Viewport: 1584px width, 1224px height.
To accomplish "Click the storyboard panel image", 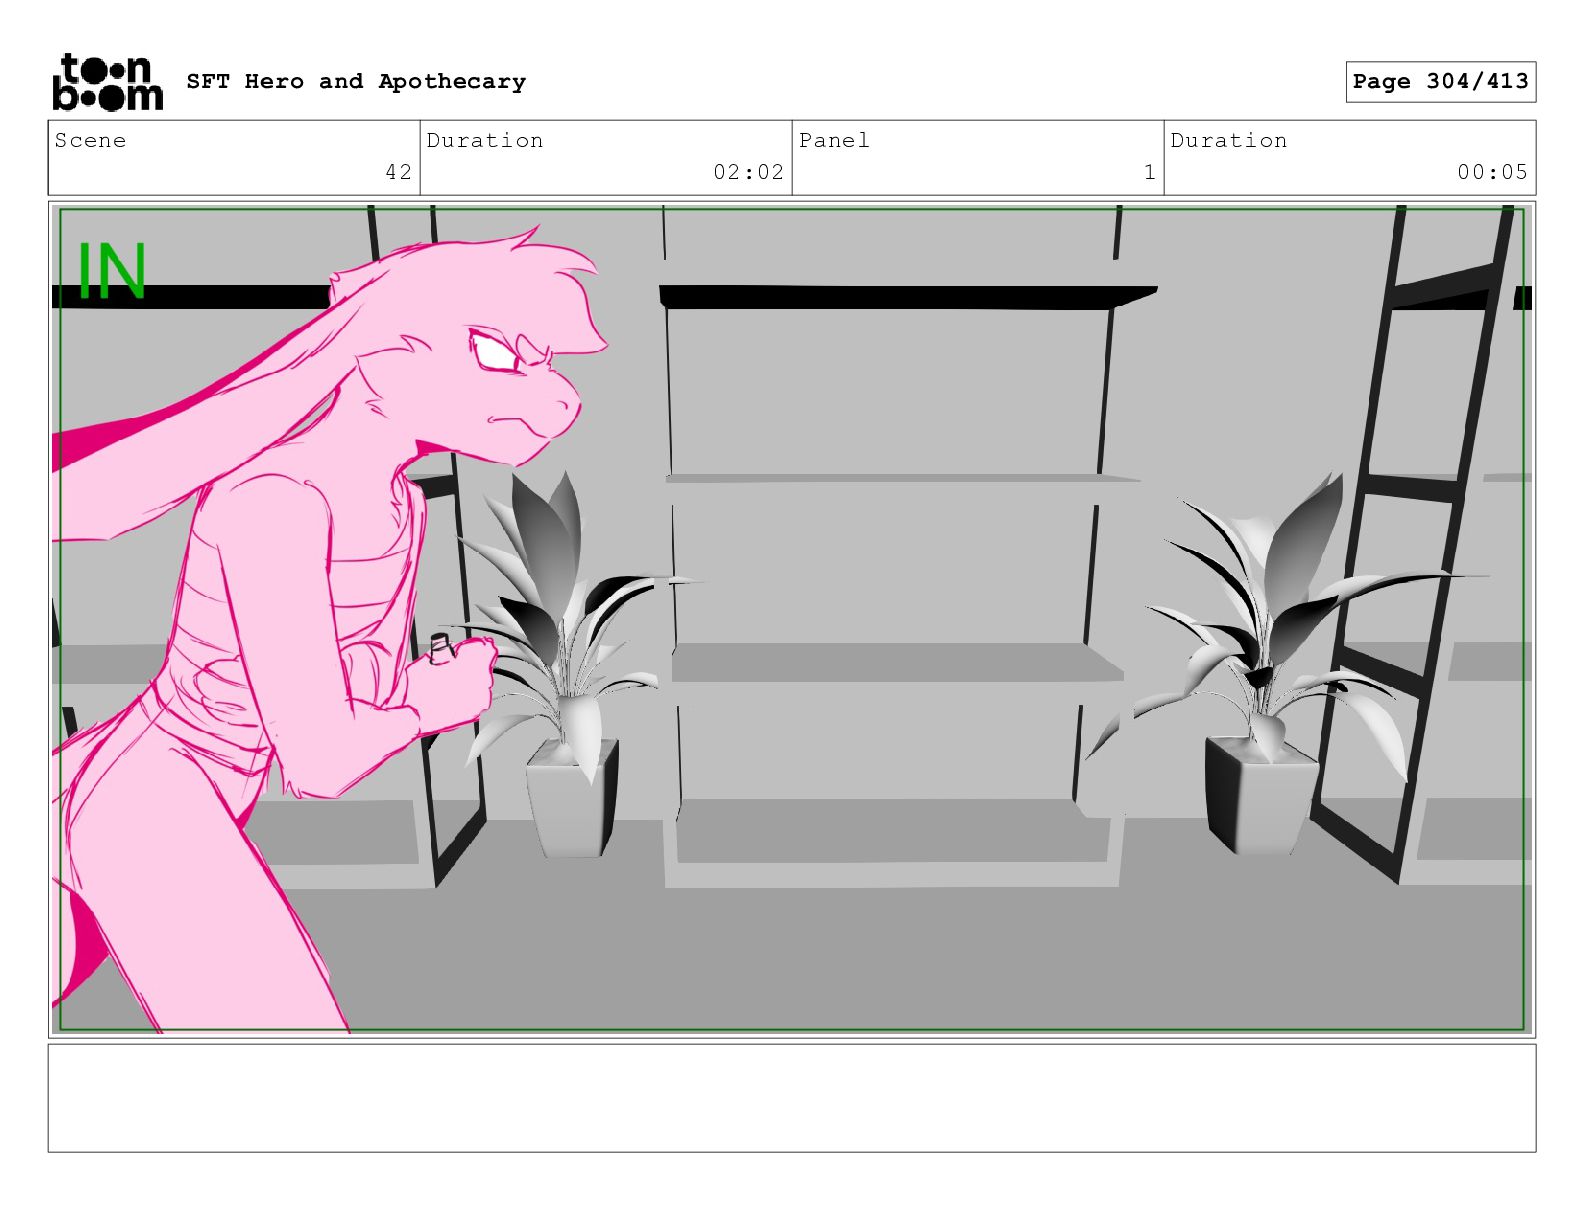I will coord(792,619).
